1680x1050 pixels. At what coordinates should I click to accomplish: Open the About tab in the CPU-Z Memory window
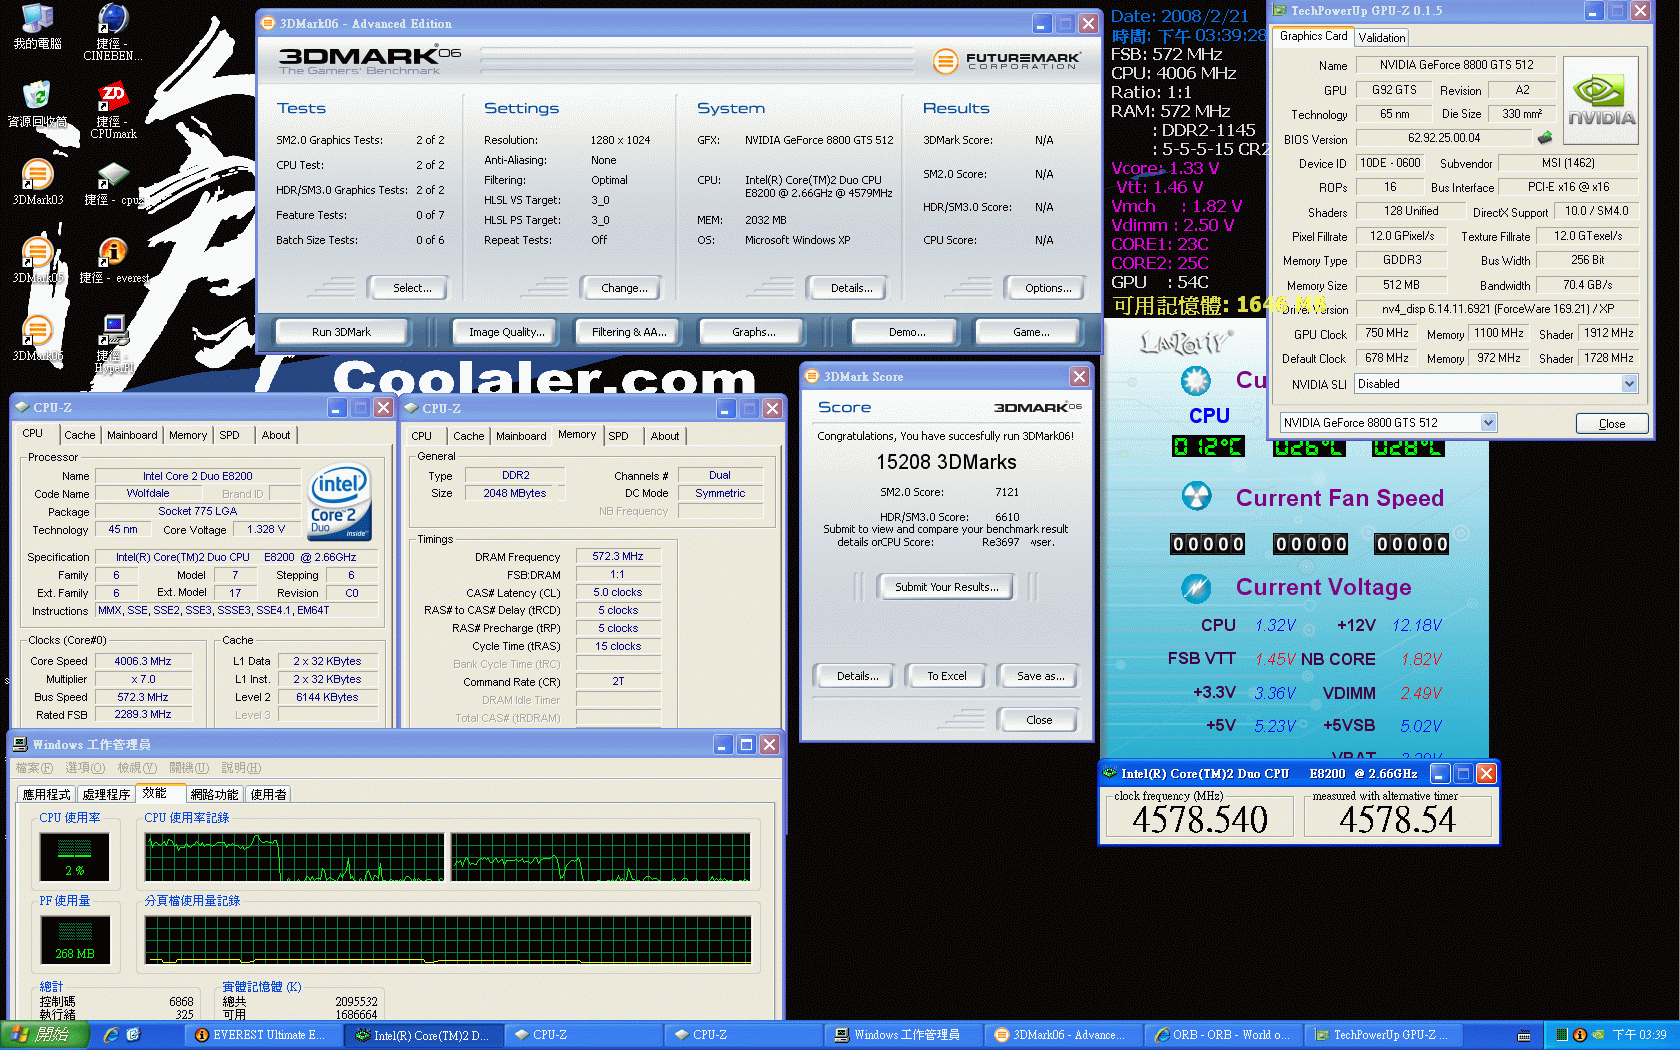[x=665, y=436]
